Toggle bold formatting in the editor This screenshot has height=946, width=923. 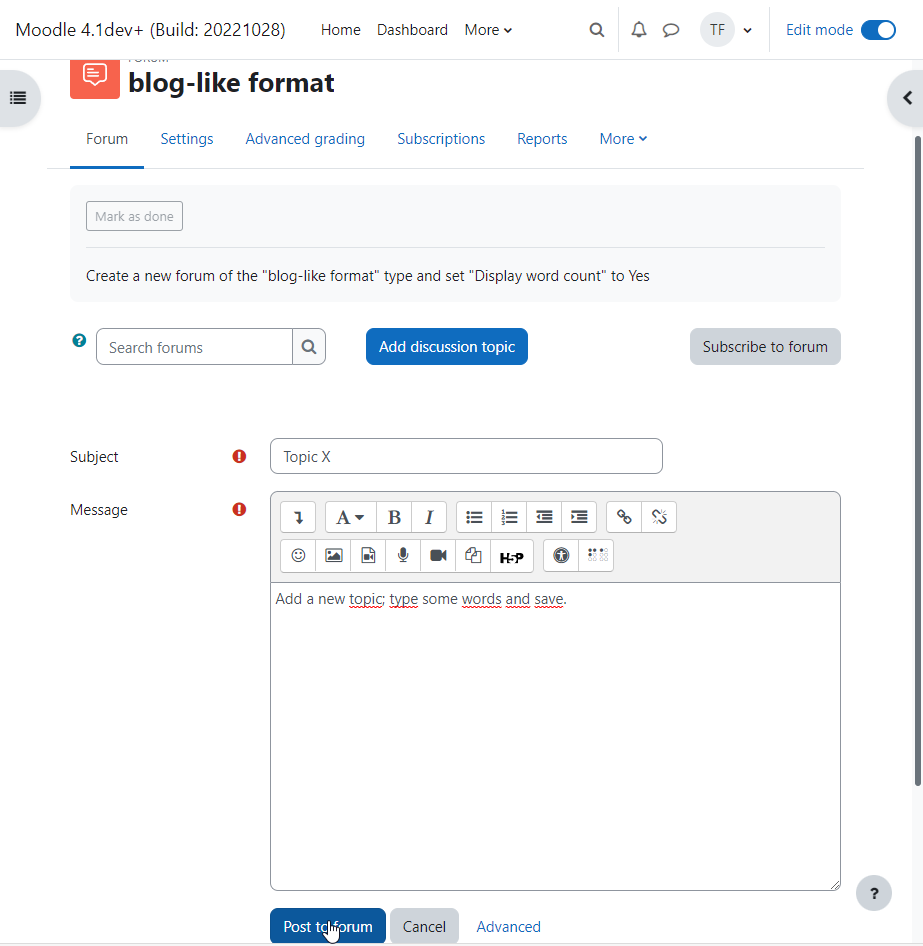click(x=394, y=517)
